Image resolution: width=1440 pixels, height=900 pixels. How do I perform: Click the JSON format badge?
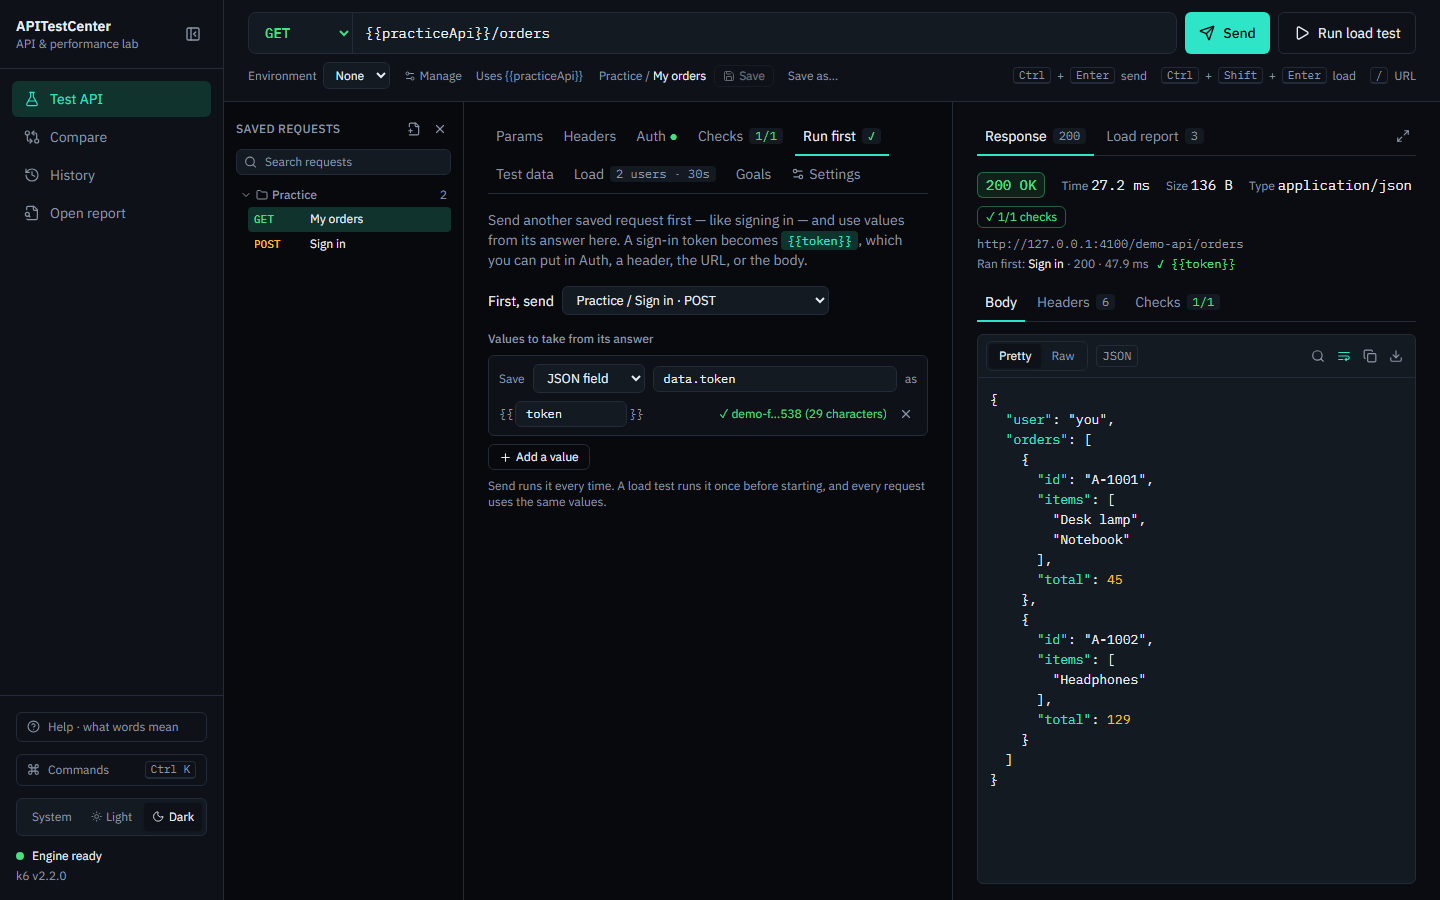click(1117, 356)
